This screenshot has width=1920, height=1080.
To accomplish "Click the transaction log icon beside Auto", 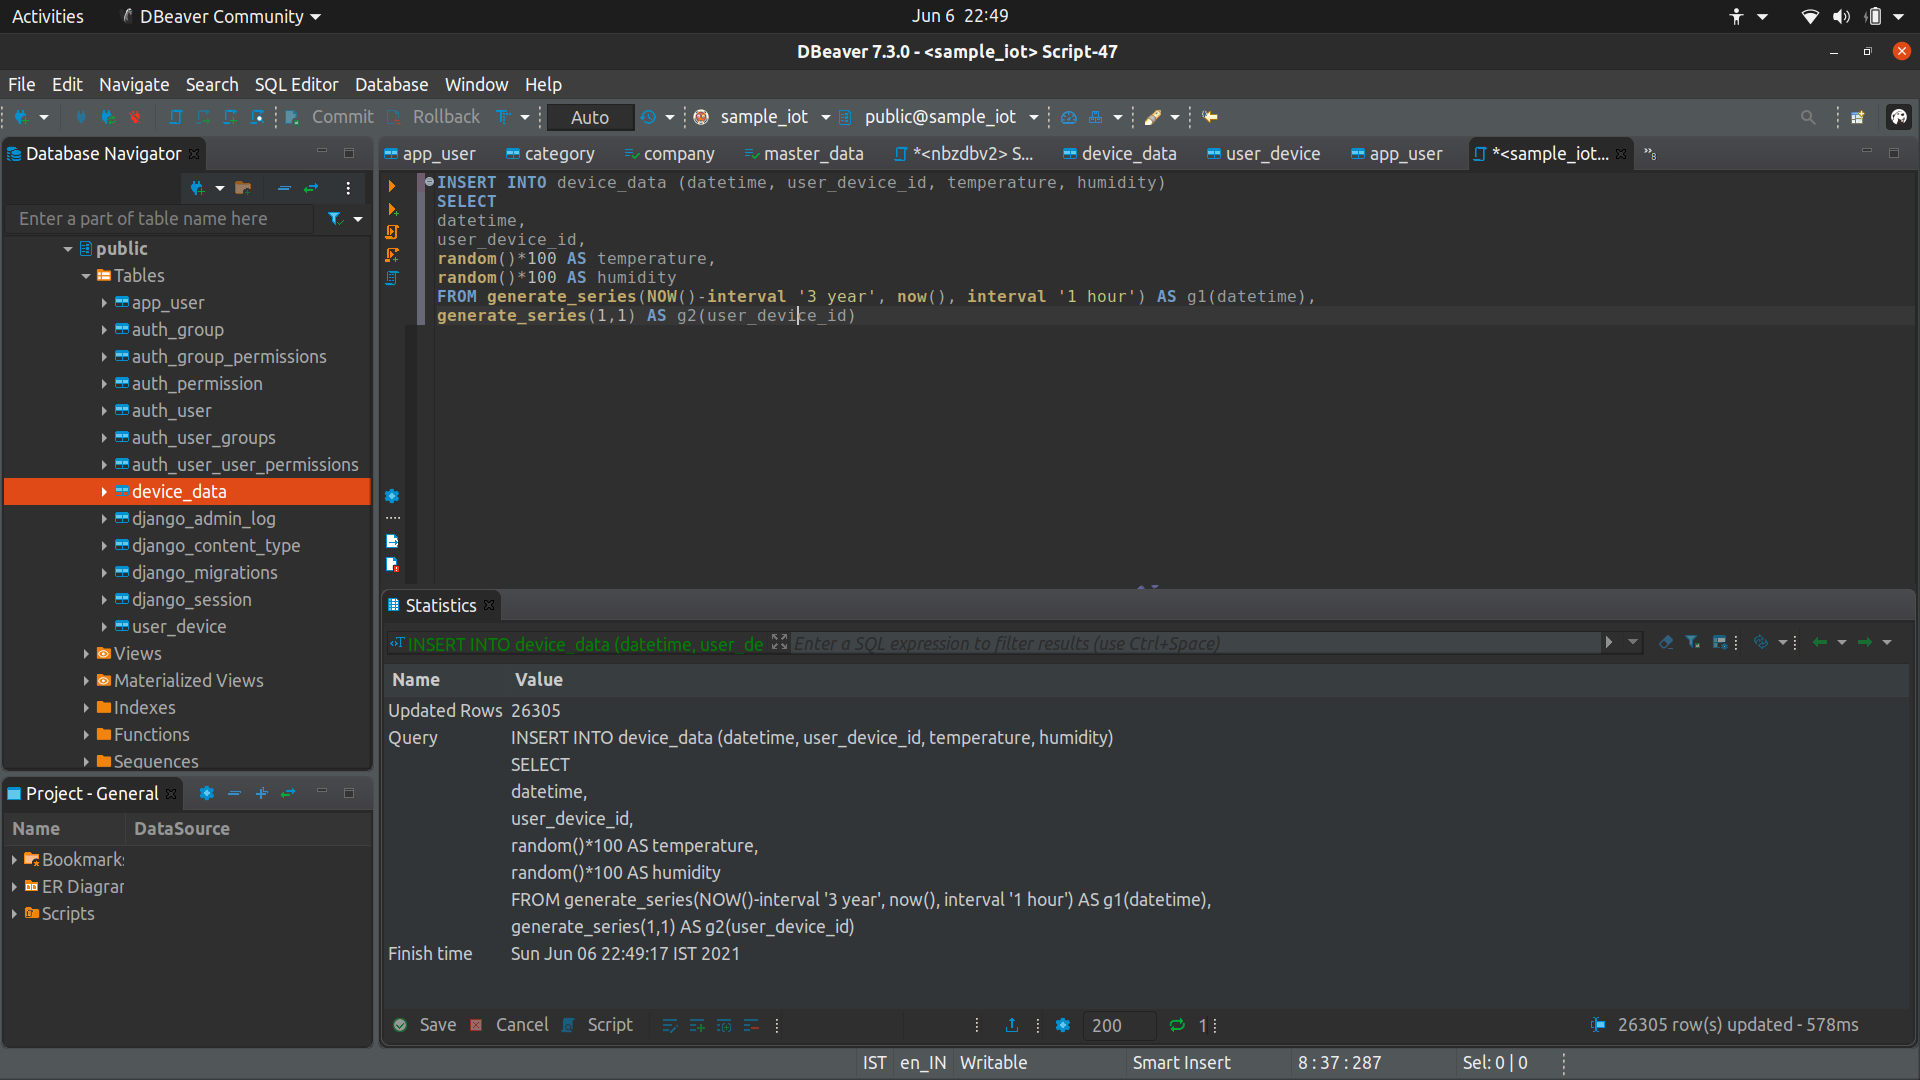I will point(648,117).
